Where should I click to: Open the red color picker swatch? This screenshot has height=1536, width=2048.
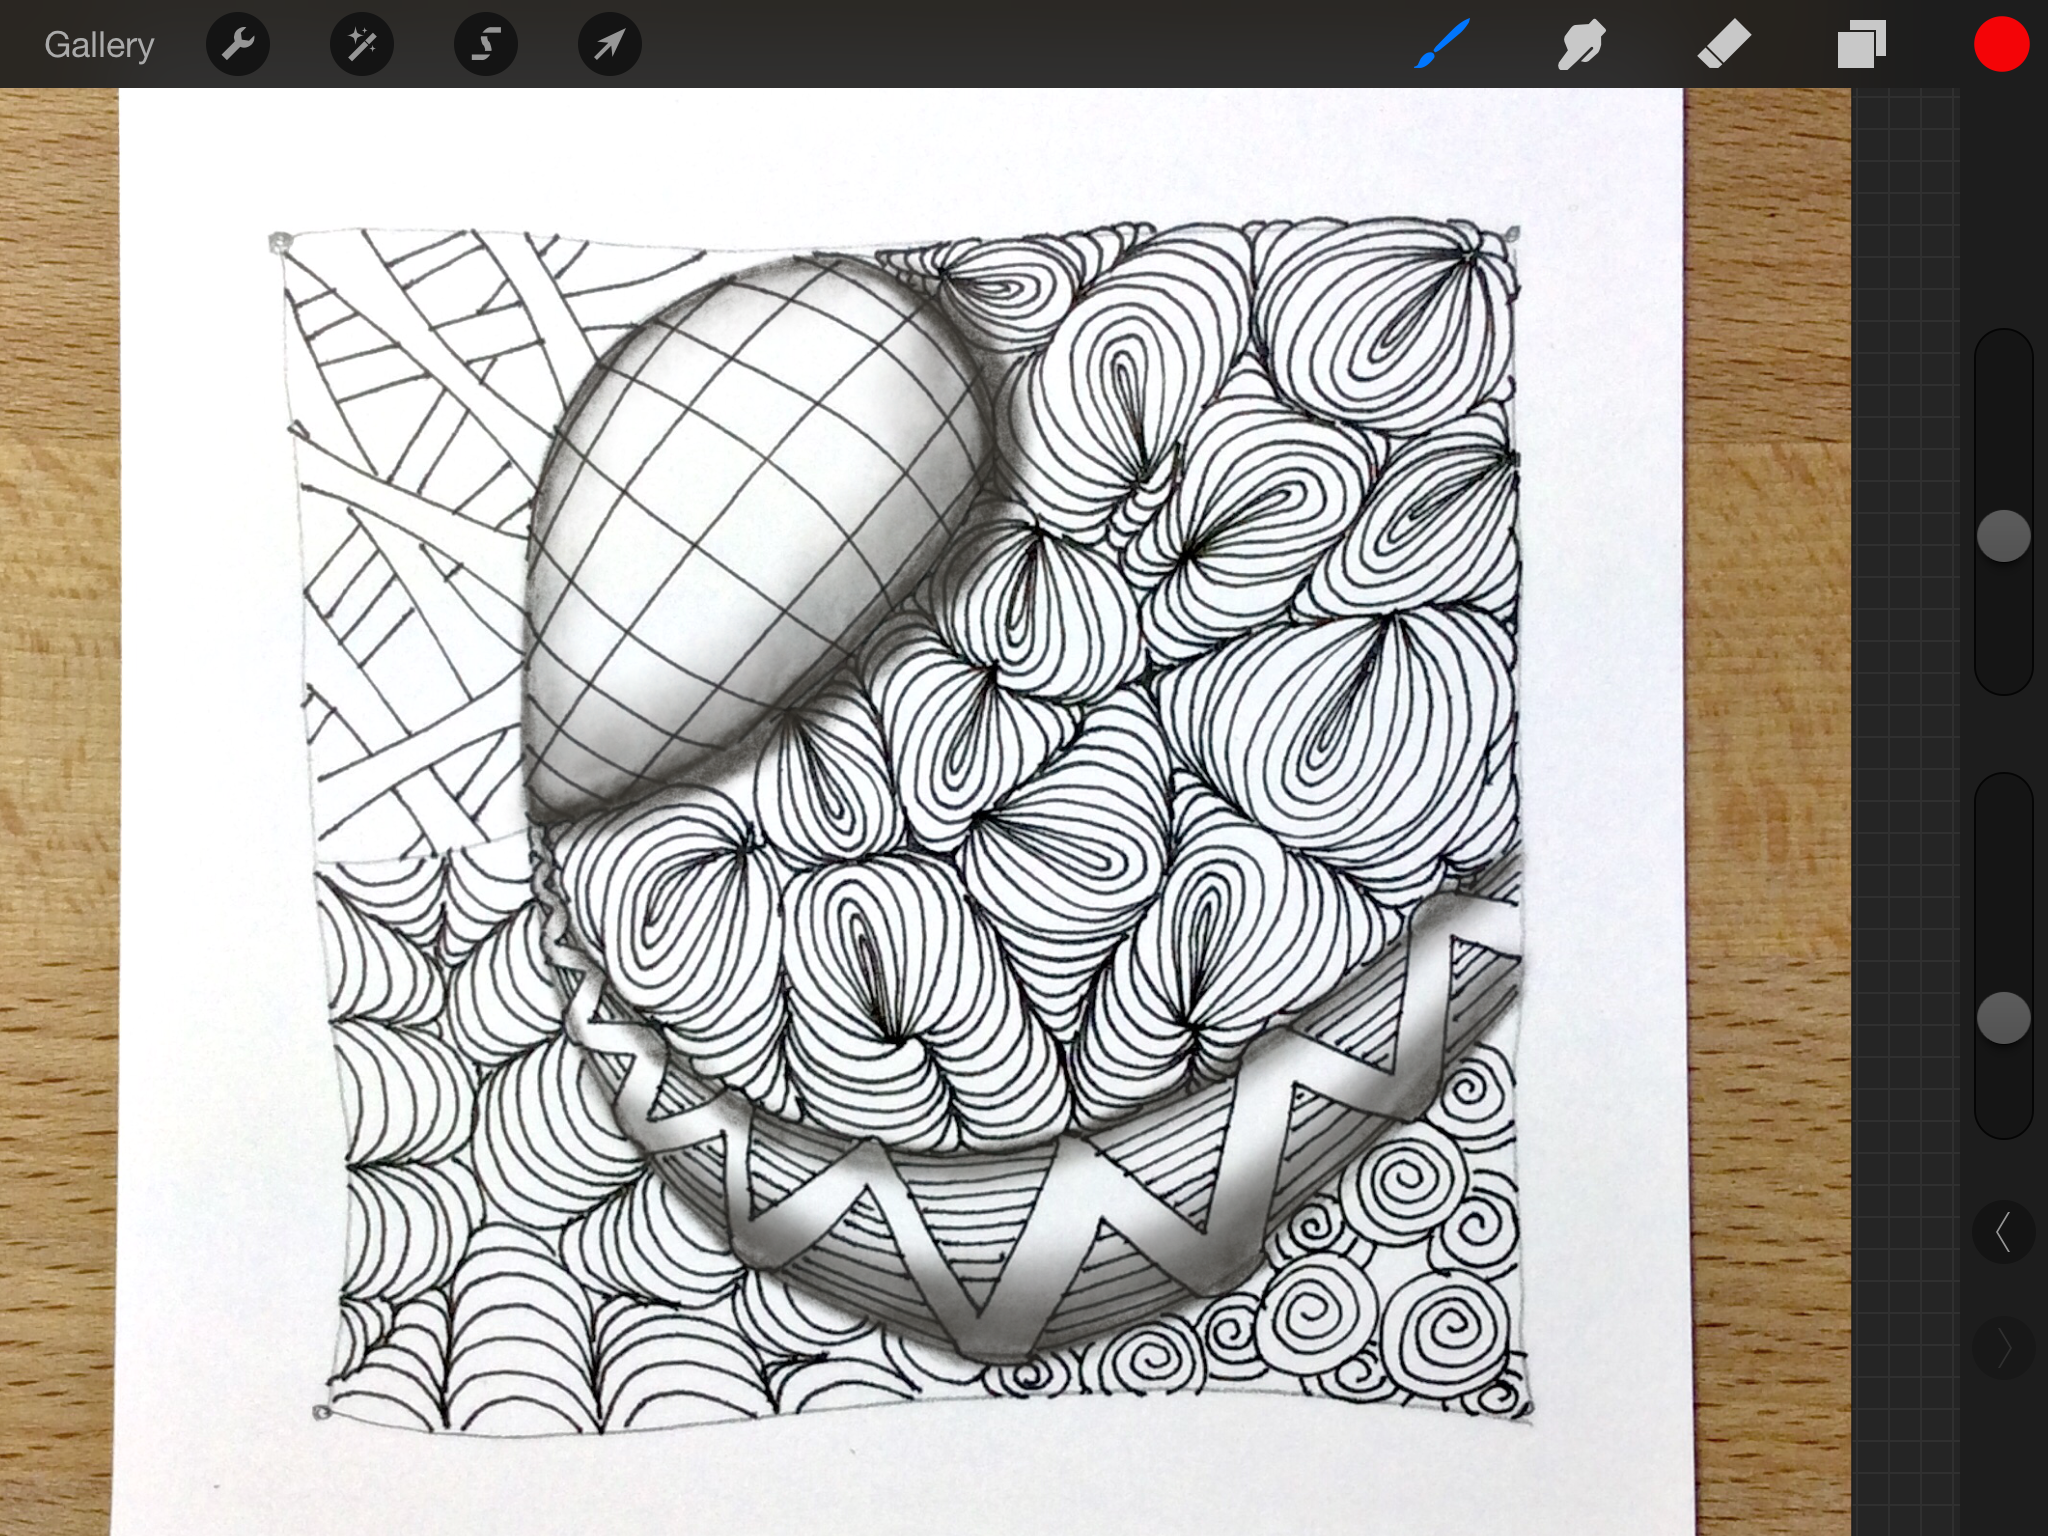2001,45
